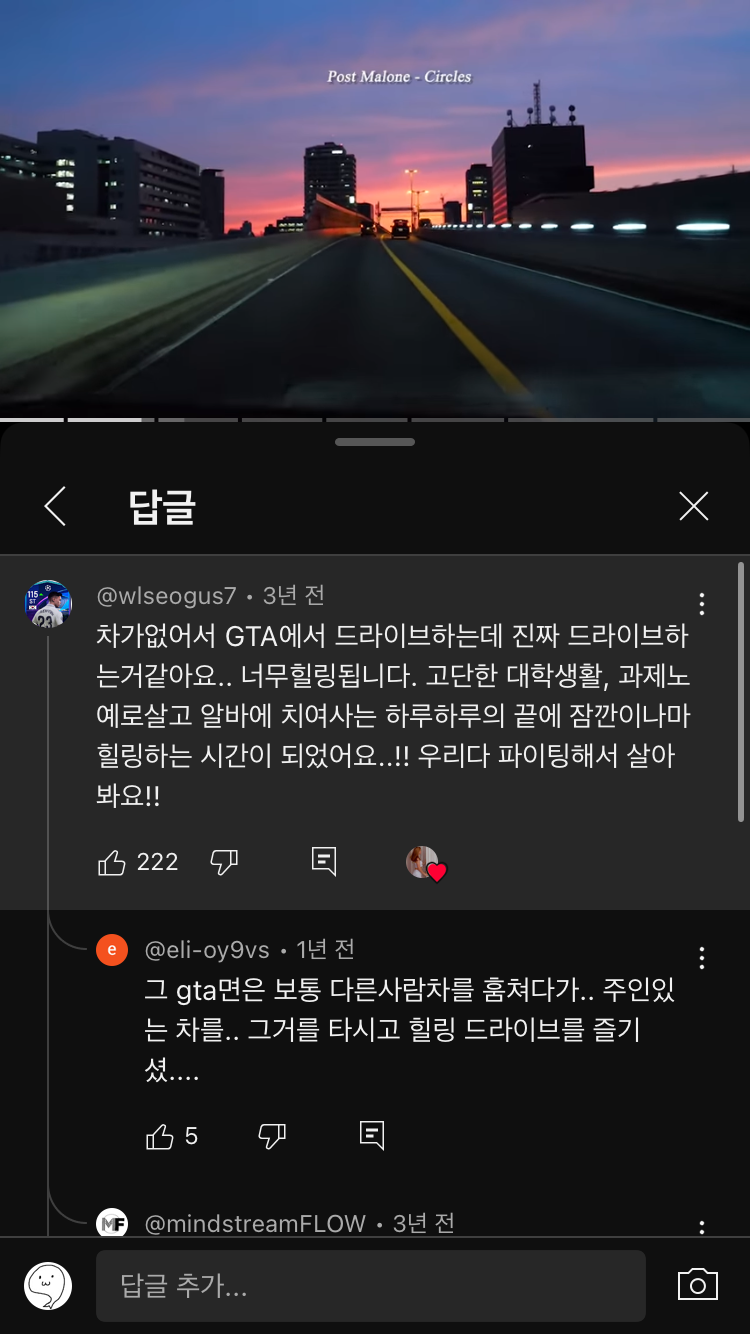Dislike the reply from @eli-oy9vs

272,1136
